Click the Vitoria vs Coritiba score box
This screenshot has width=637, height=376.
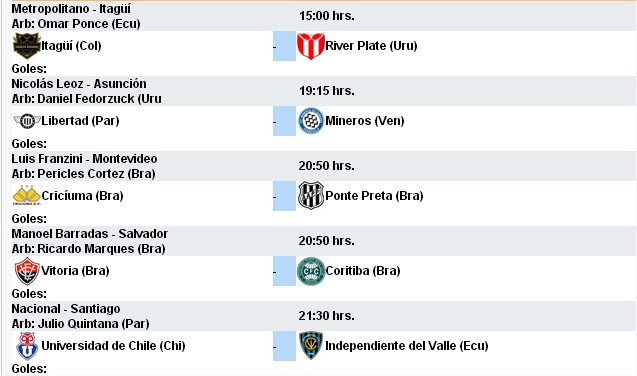(x=284, y=271)
